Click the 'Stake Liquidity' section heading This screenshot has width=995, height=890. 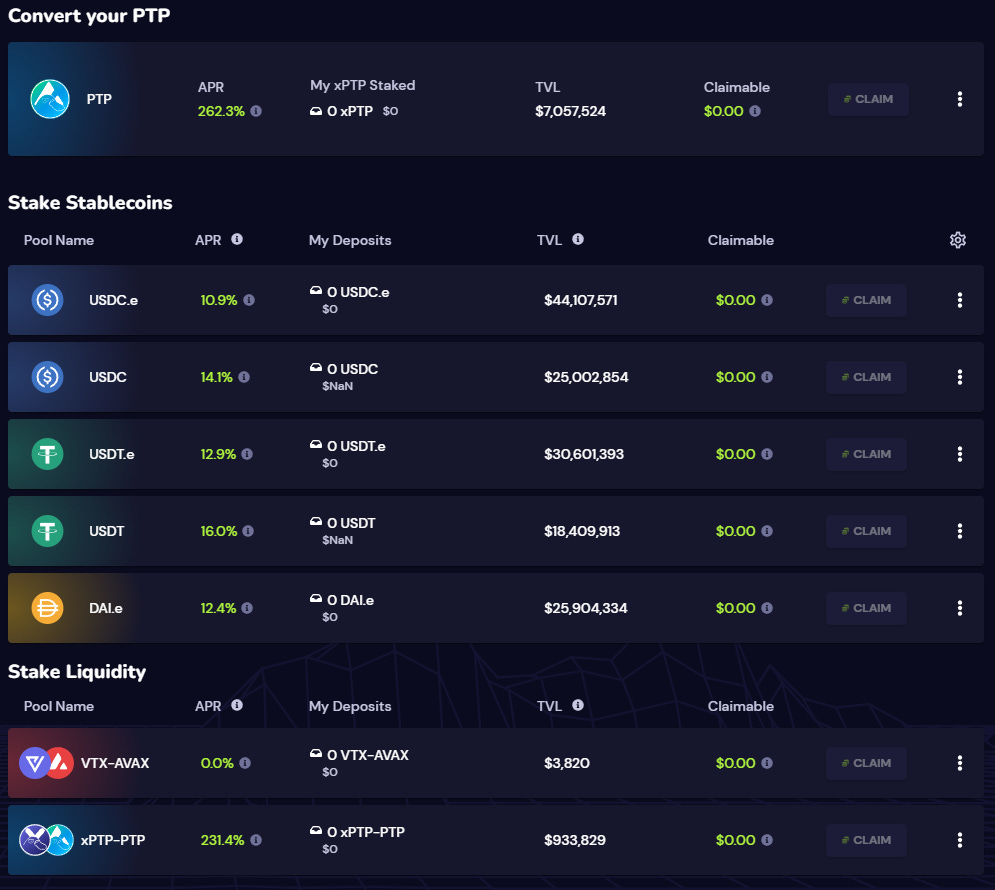tap(77, 672)
